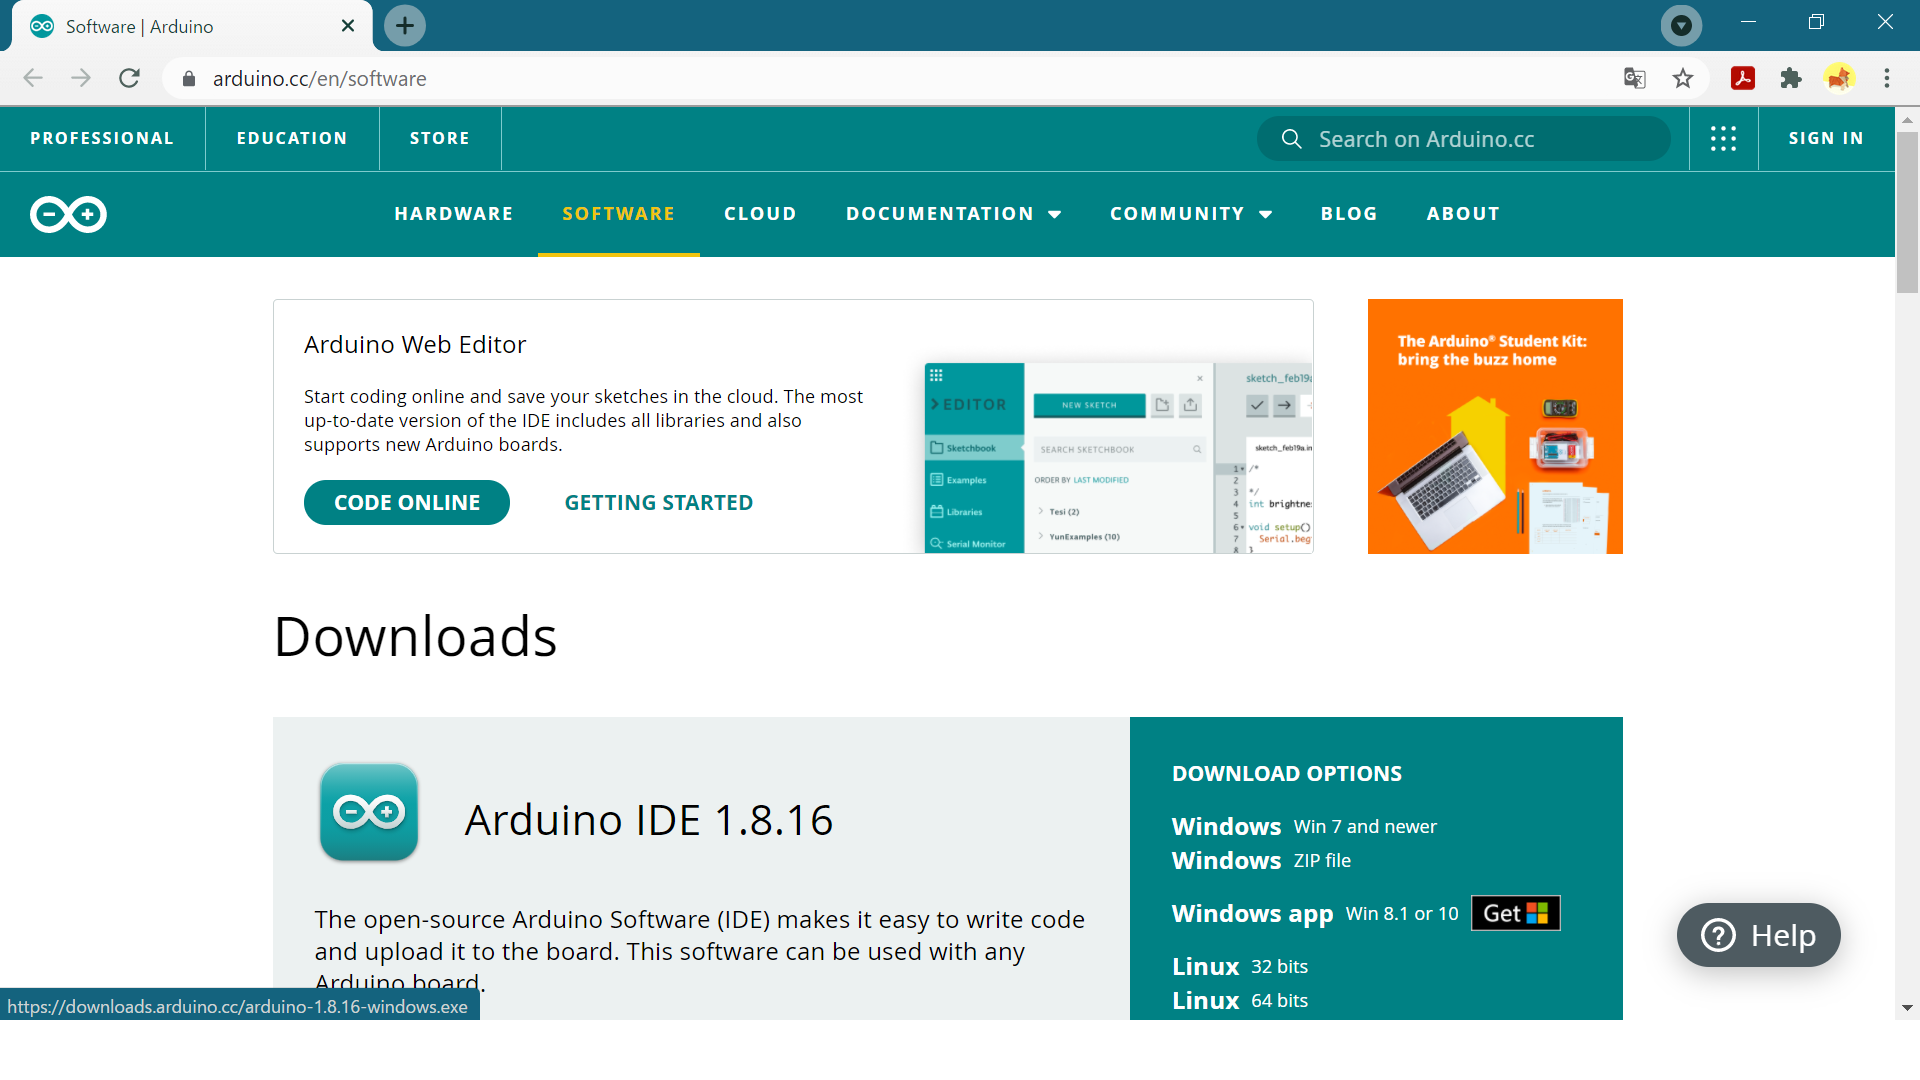
Task: Bookmark this page with the star icon
Action: tap(1683, 79)
